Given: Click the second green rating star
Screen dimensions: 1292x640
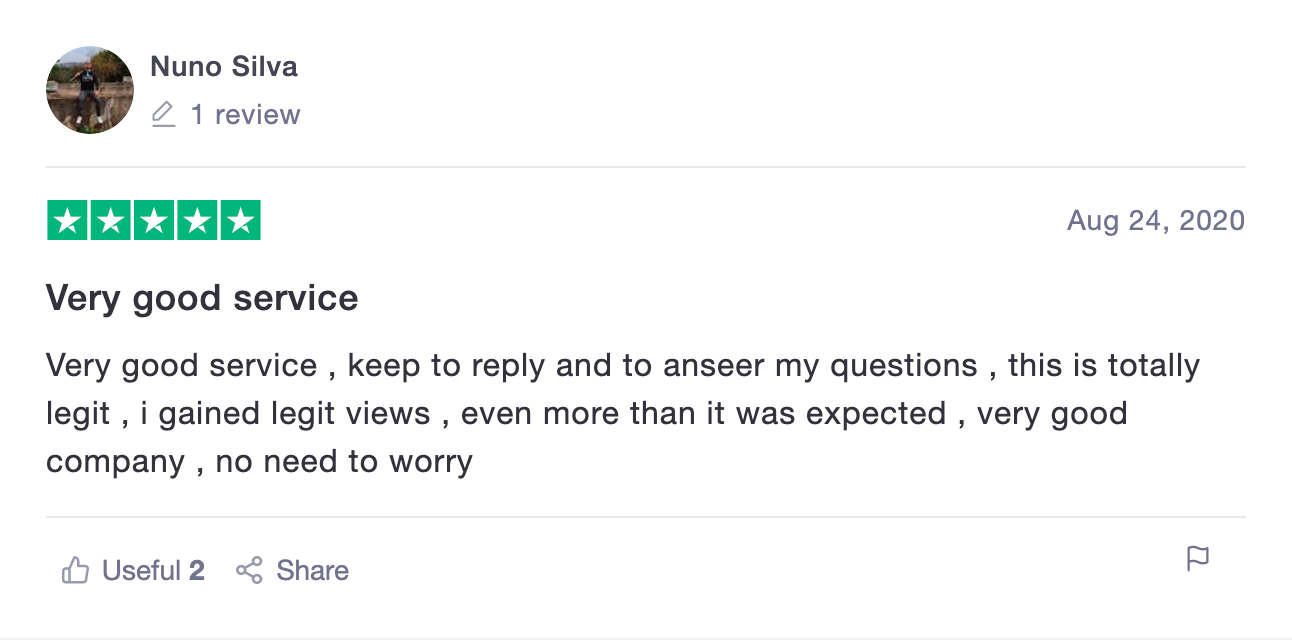Looking at the screenshot, I should (x=111, y=221).
